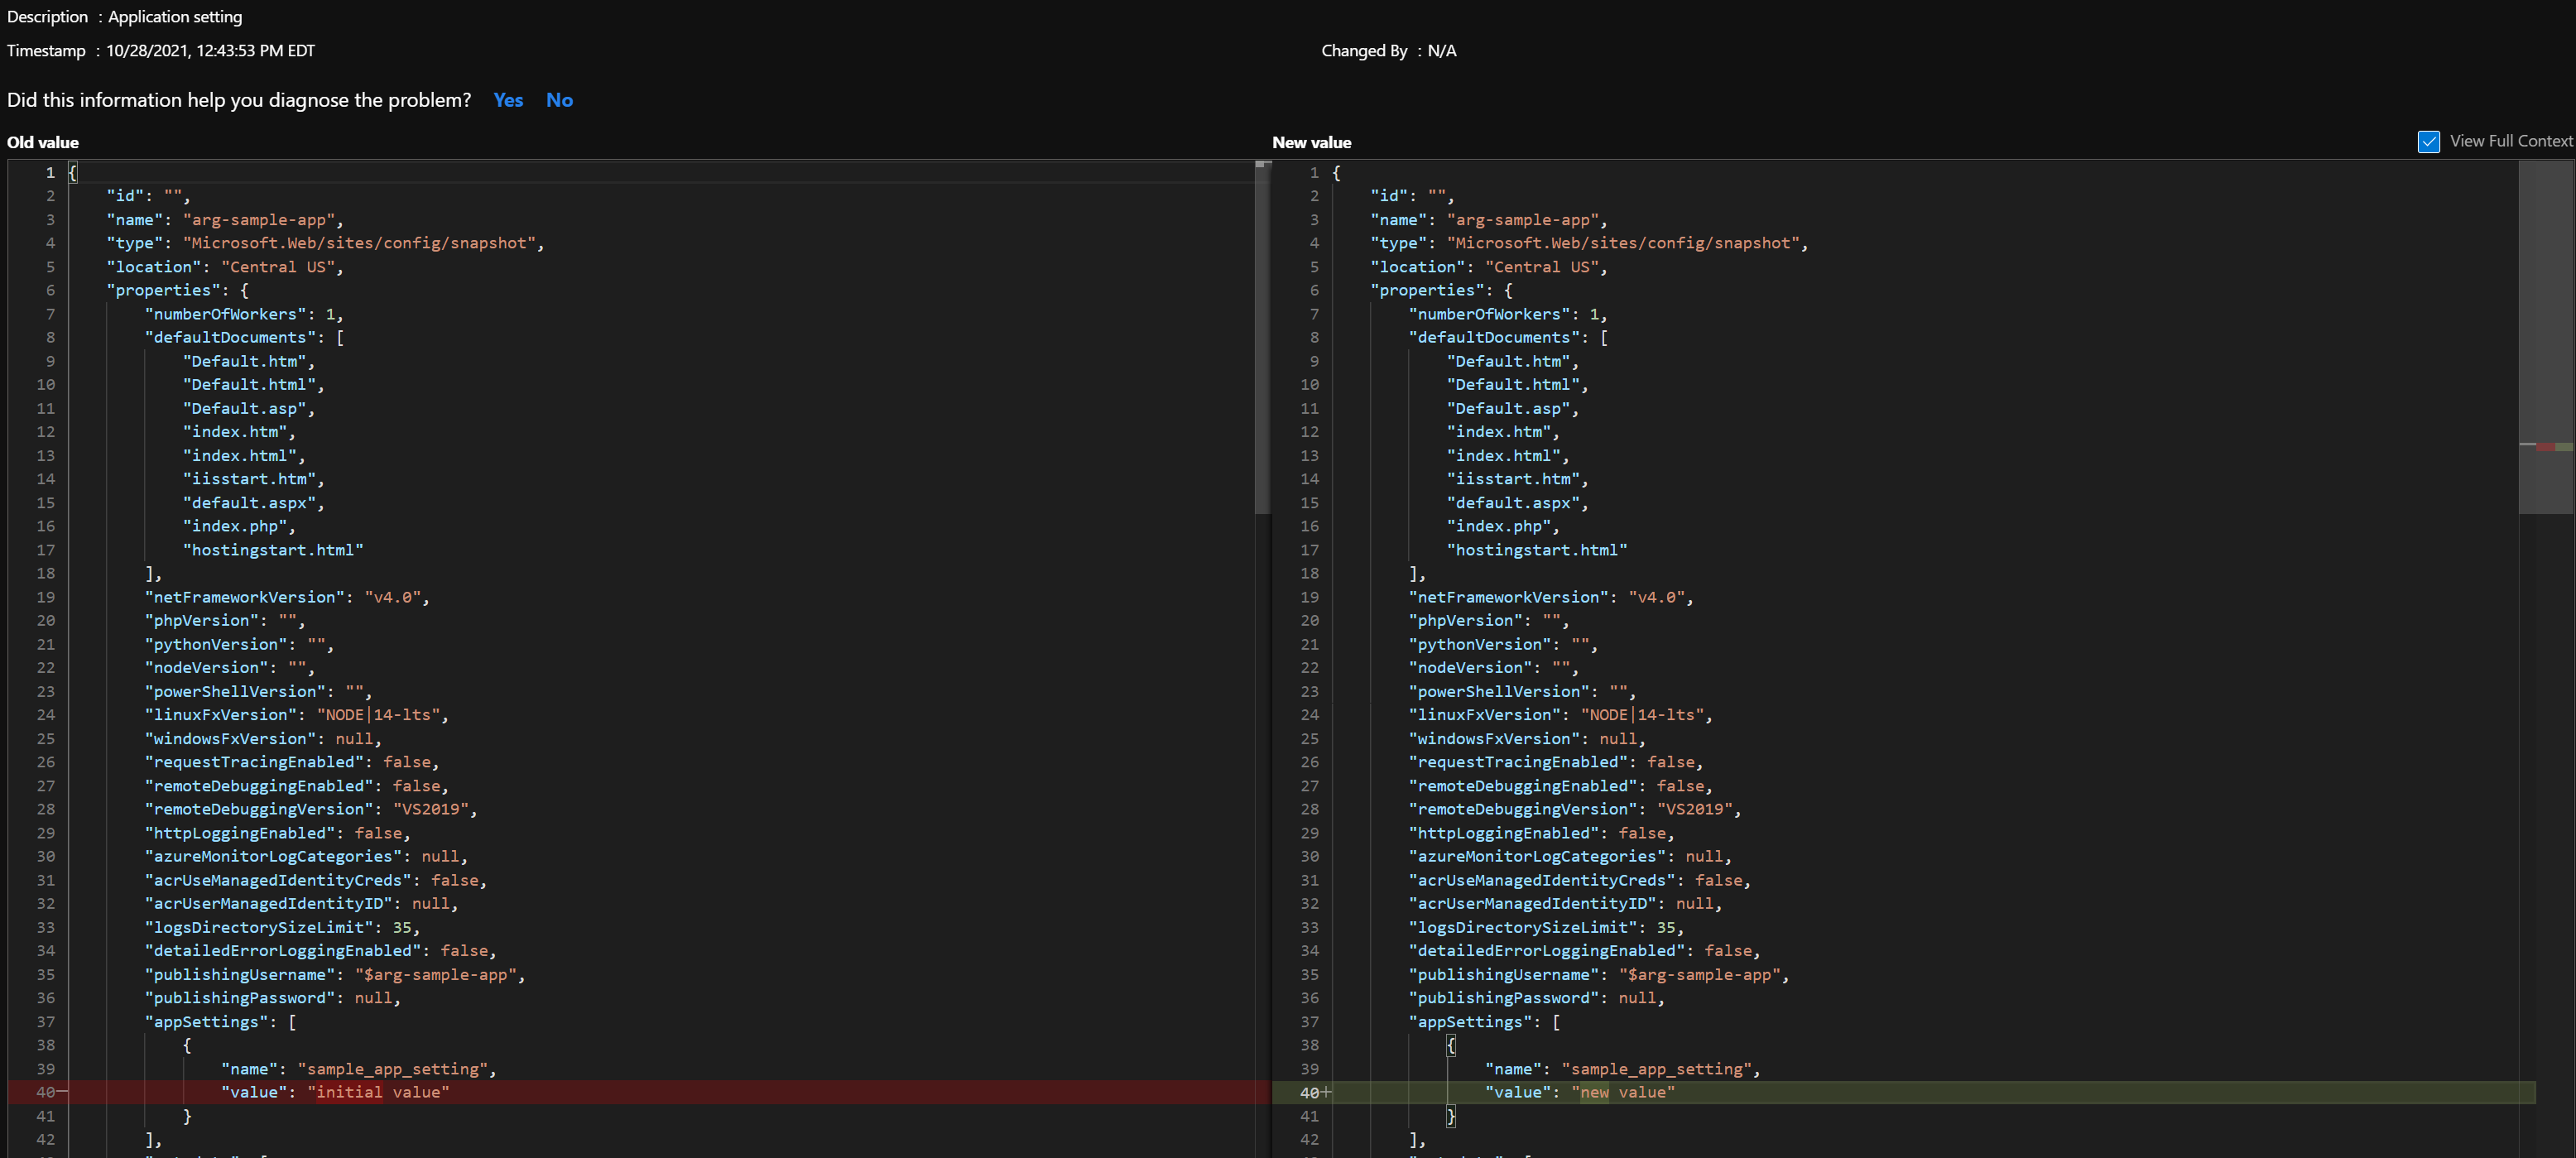This screenshot has width=2576, height=1158.
Task: Uncheck the View Full Context checkbox
Action: click(2428, 141)
